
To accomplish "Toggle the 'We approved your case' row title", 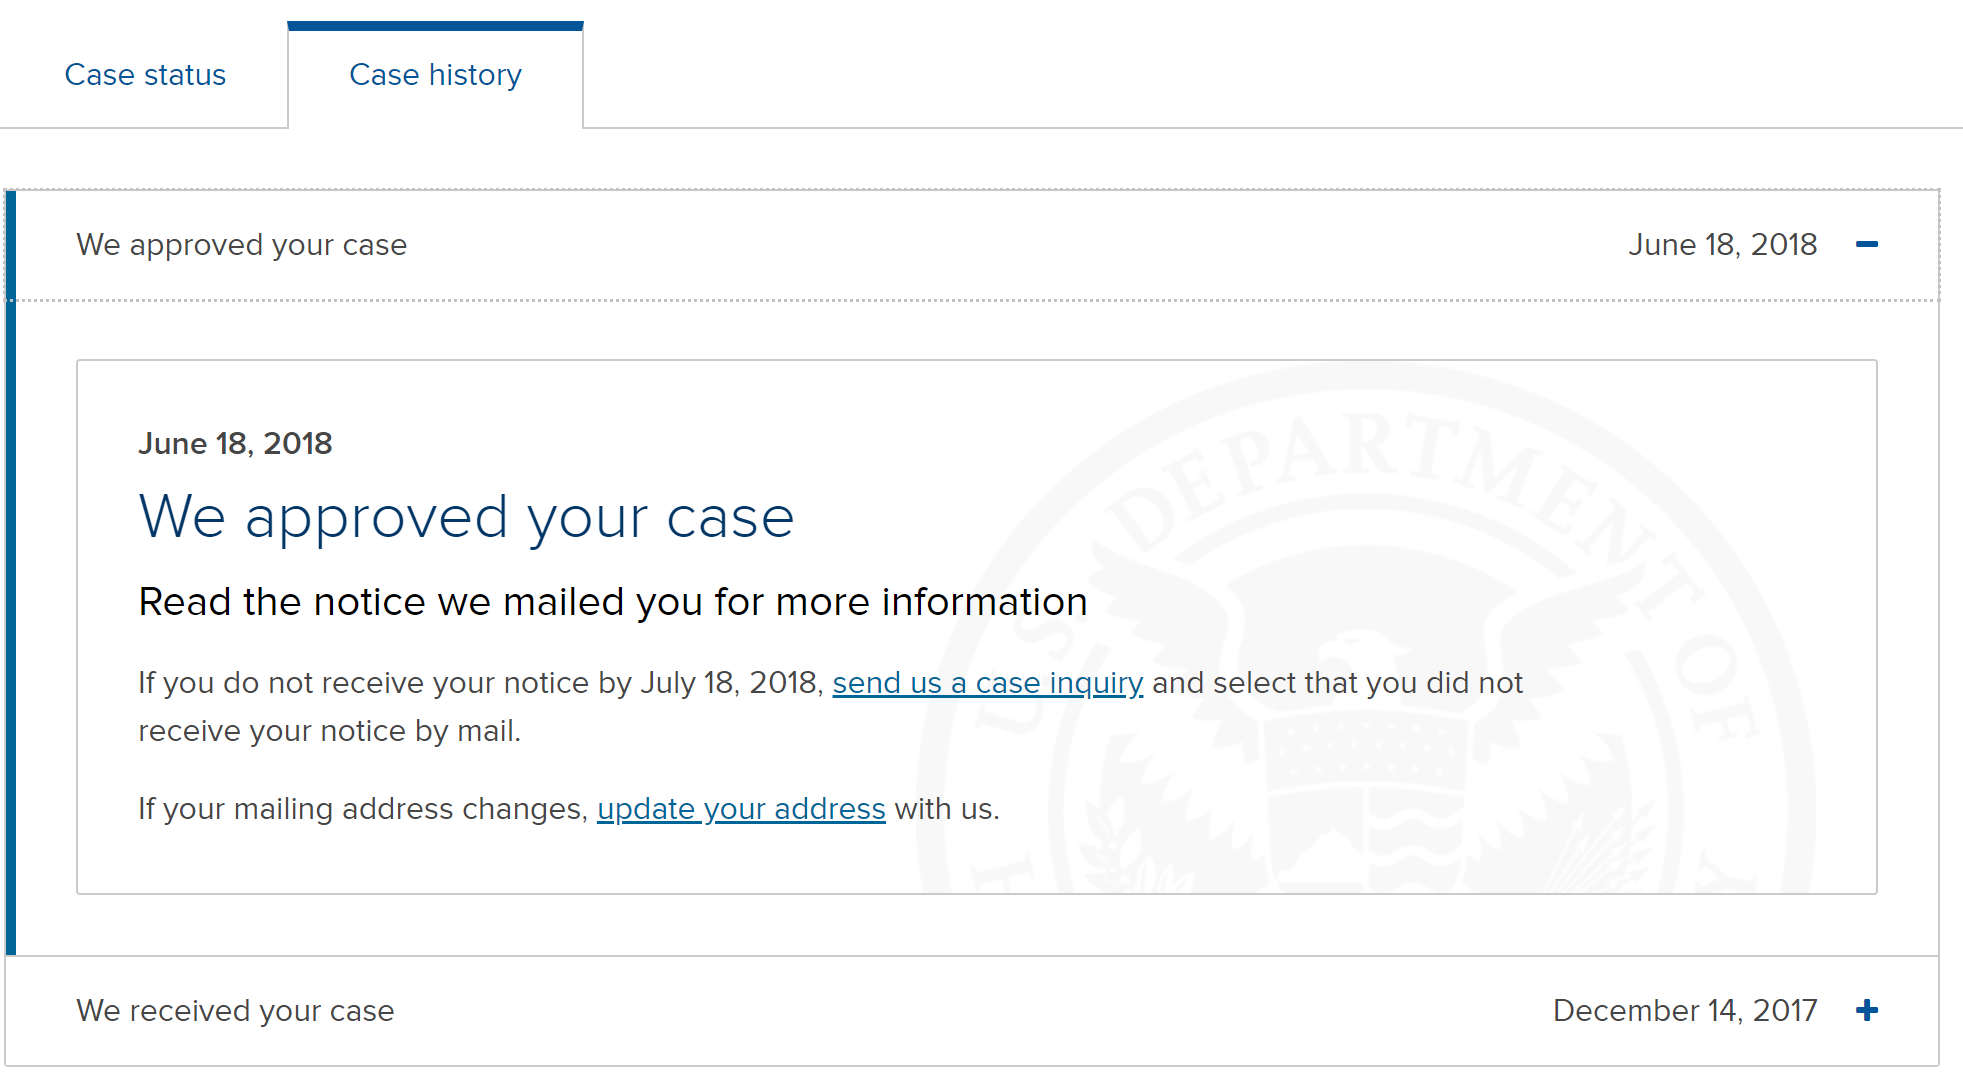I will click(x=242, y=245).
